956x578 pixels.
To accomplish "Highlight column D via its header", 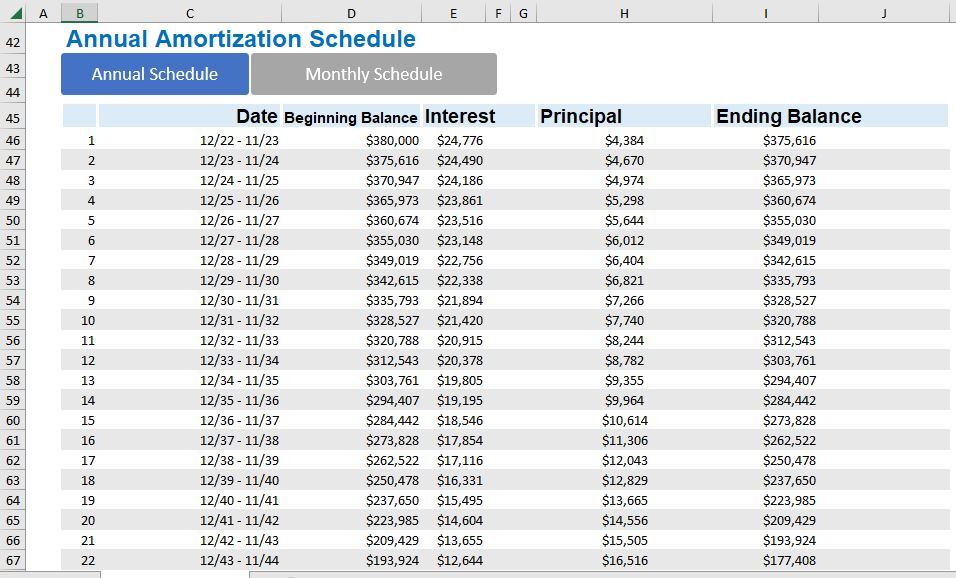I will (x=351, y=13).
